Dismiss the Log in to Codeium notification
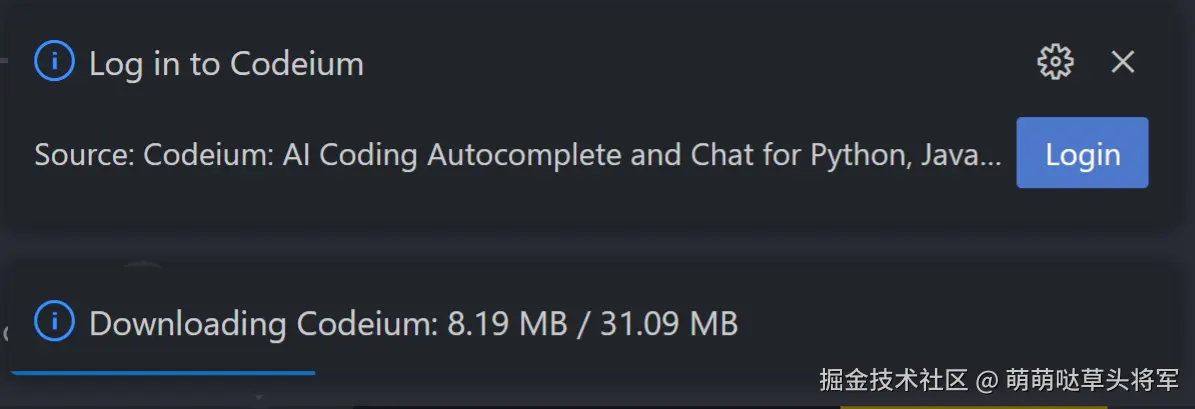 click(x=1123, y=62)
